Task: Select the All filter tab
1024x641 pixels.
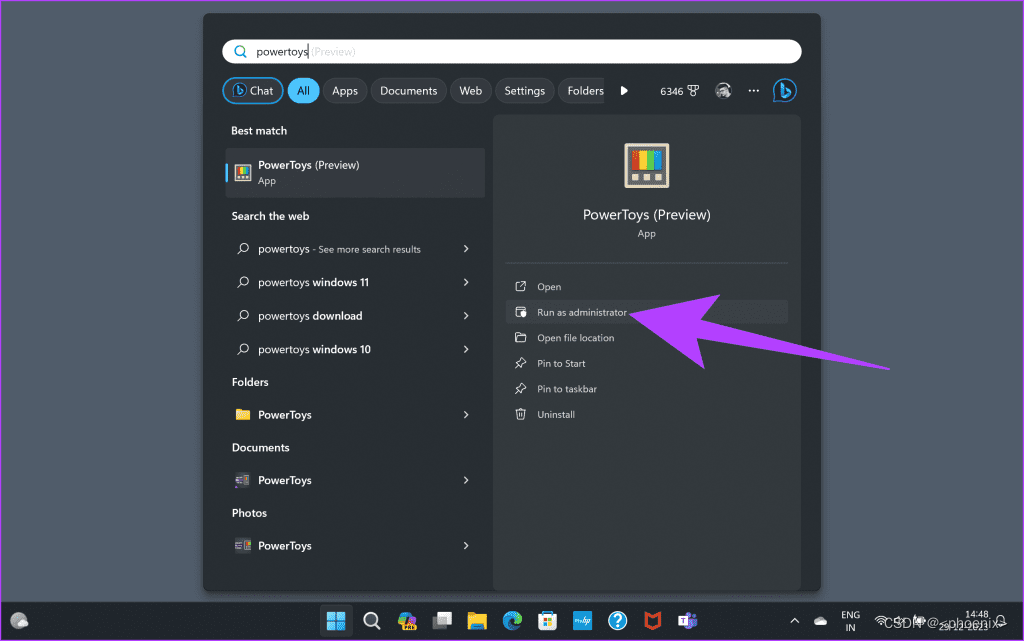Action: coord(303,91)
